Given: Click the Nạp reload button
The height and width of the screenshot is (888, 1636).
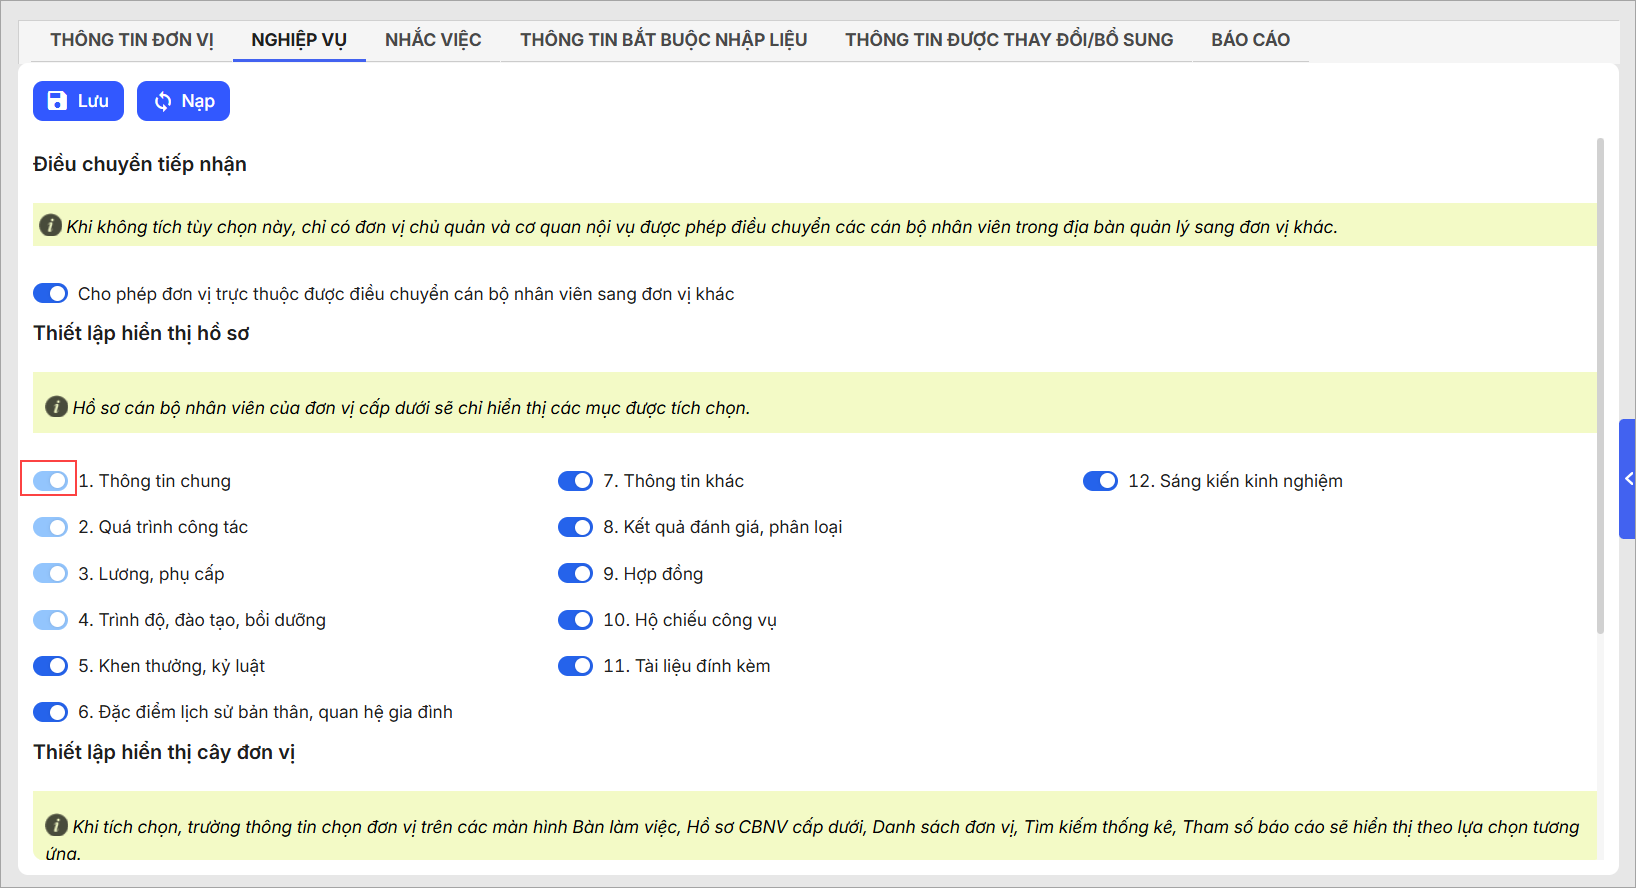Looking at the screenshot, I should coord(183,101).
